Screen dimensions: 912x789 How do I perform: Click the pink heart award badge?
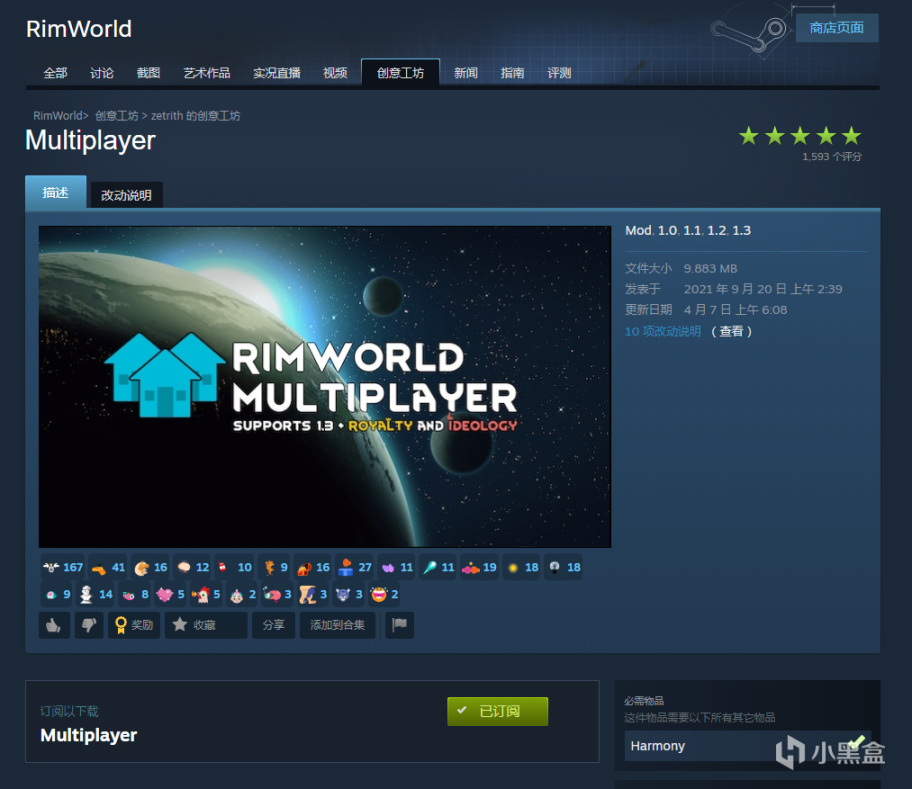coord(170,594)
